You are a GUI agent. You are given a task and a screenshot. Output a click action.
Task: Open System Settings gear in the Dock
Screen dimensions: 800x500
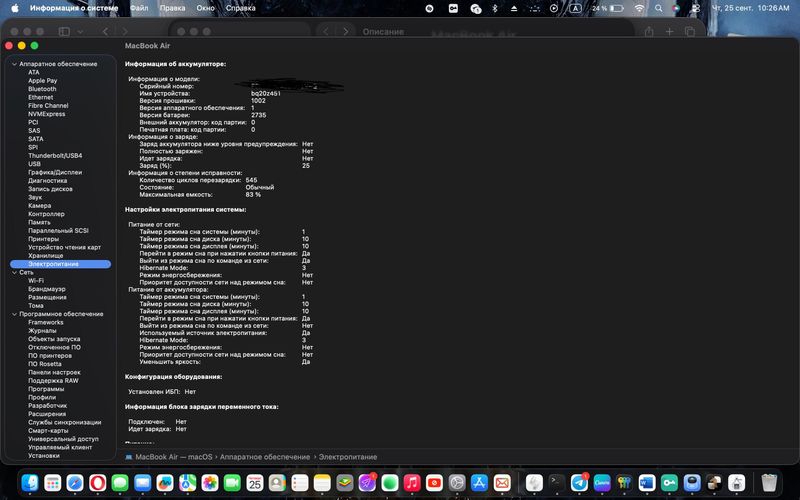pos(457,482)
